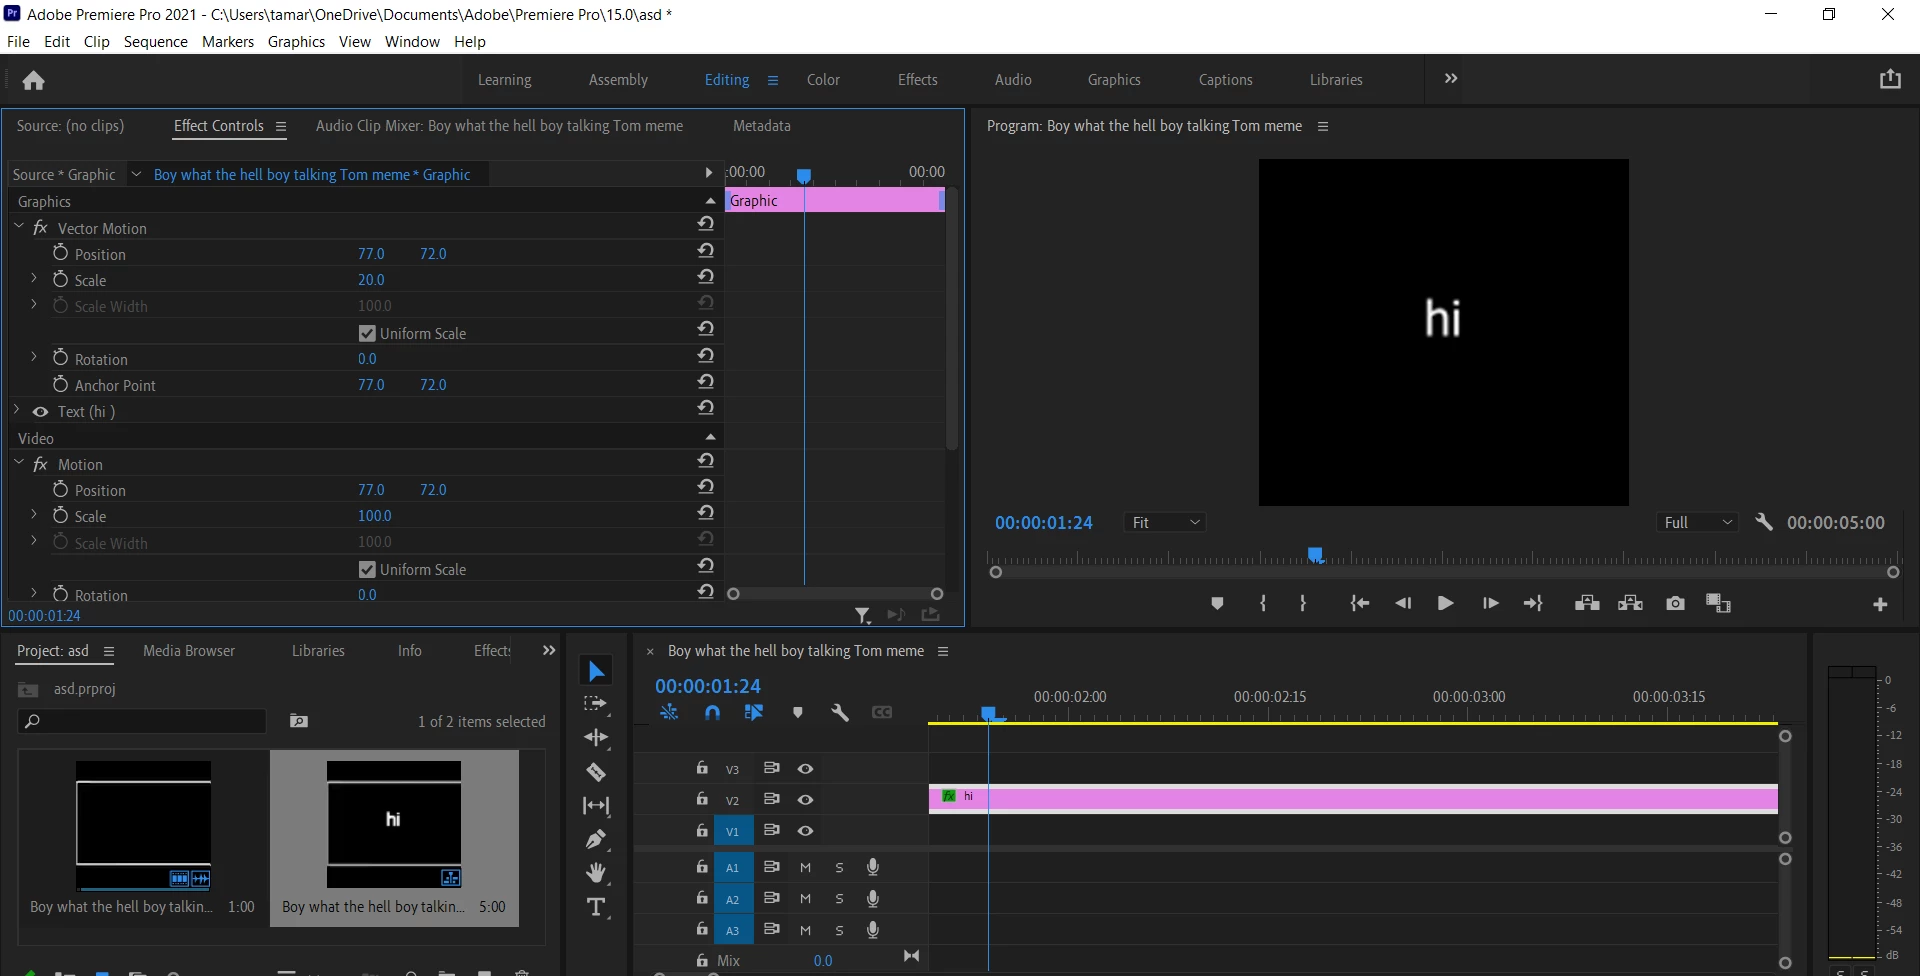The height and width of the screenshot is (976, 1920).
Task: Open the Media Browser tab
Action: [x=189, y=650]
